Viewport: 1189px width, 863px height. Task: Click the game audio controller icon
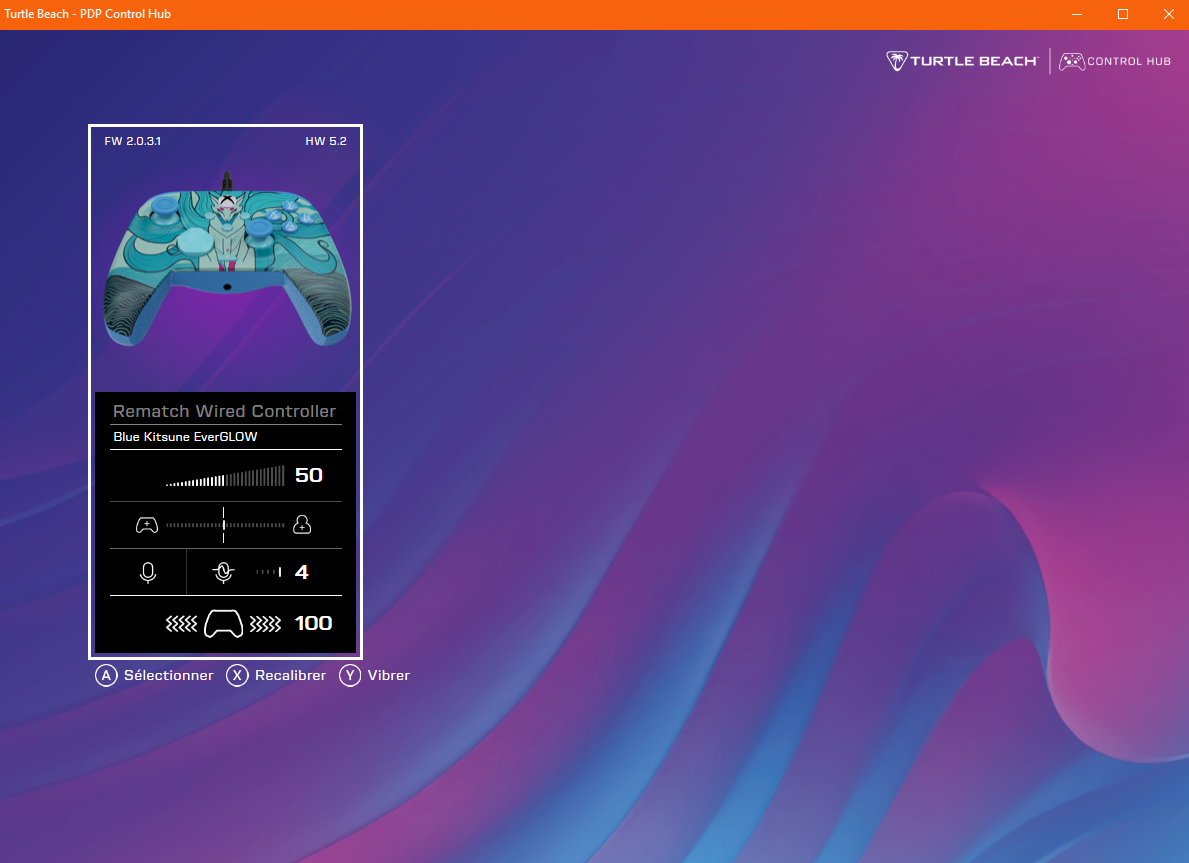(147, 525)
